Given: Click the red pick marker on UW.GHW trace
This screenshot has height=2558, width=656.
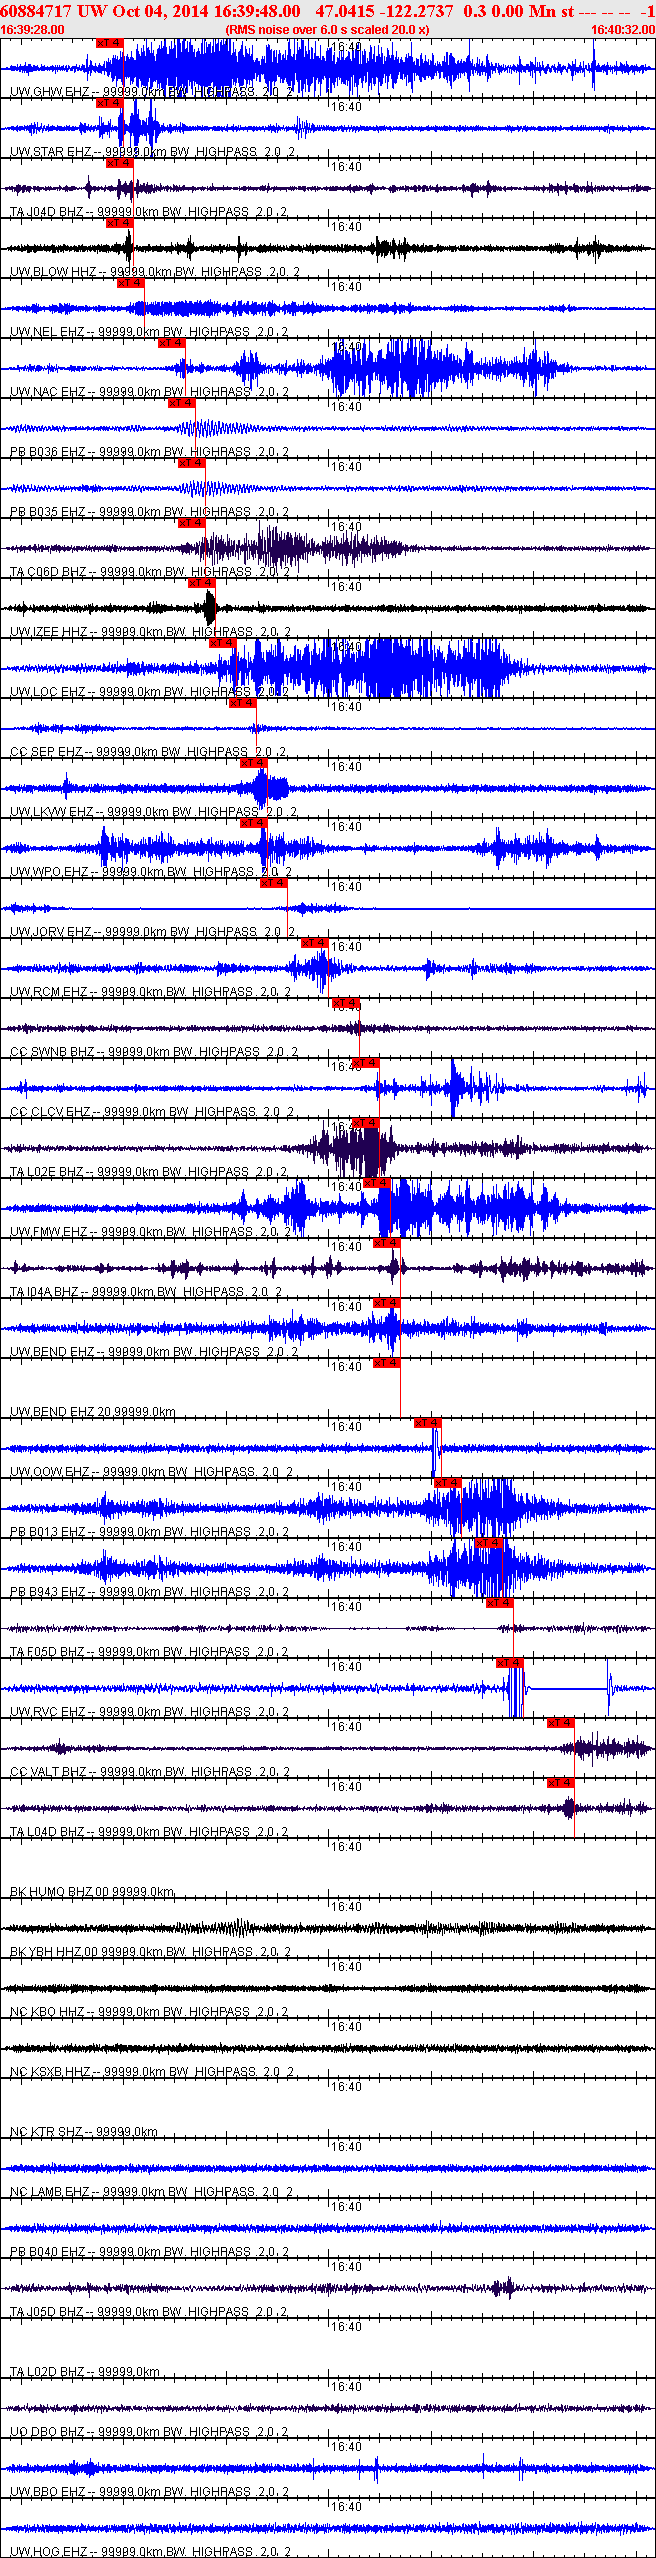Looking at the screenshot, I should pos(109,43).
